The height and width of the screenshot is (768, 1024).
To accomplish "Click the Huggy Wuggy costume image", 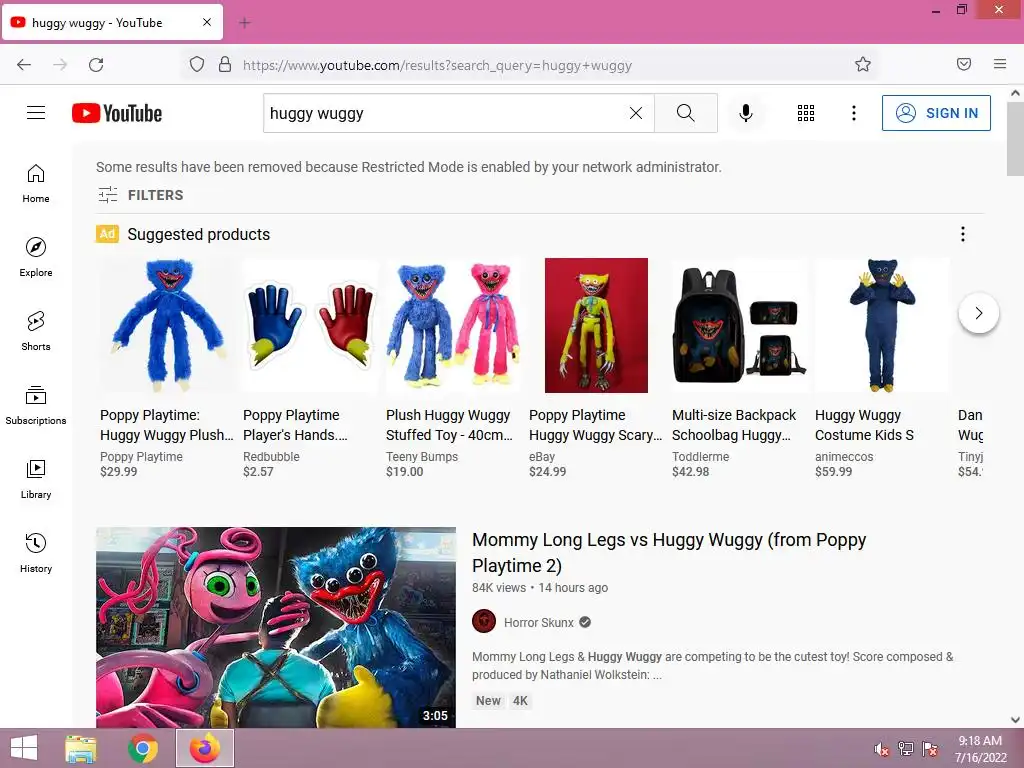I will pyautogui.click(x=882, y=325).
